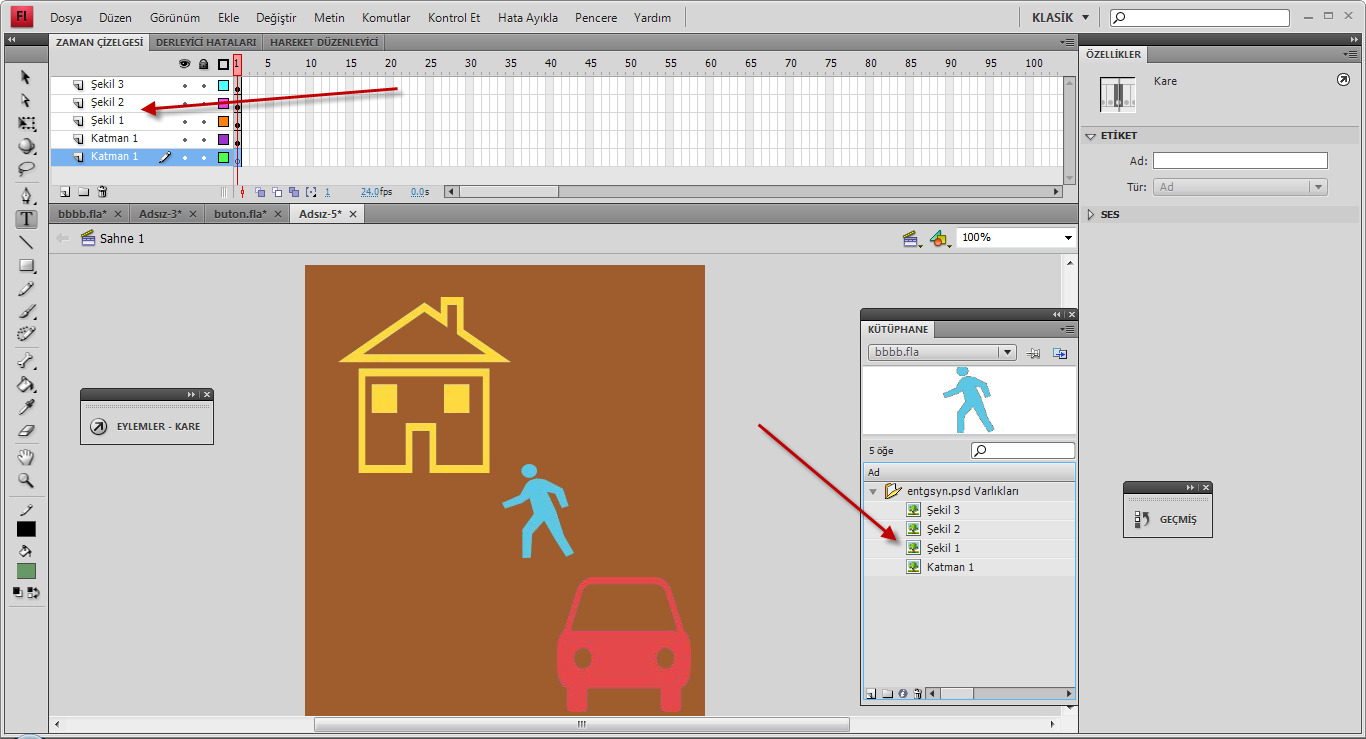This screenshot has width=1366, height=739.
Task: Select the Bone tool
Action: click(26, 361)
